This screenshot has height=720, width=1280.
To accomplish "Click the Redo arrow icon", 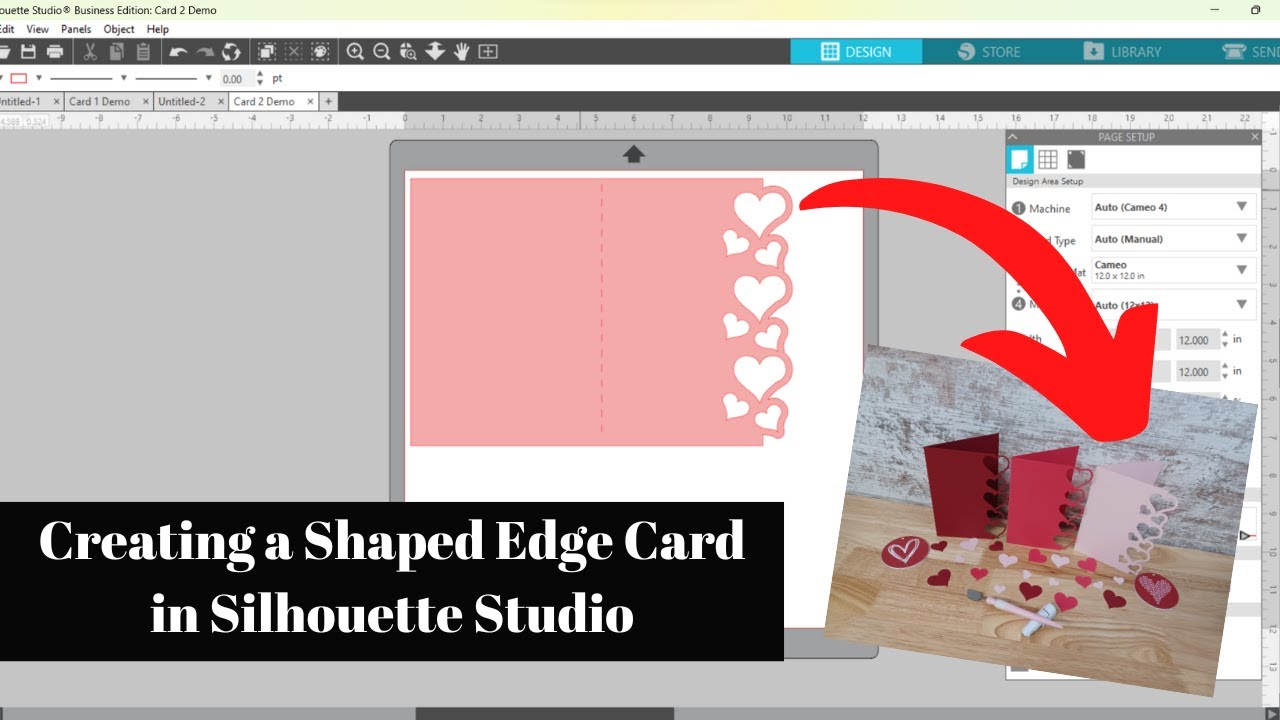I will 205,51.
